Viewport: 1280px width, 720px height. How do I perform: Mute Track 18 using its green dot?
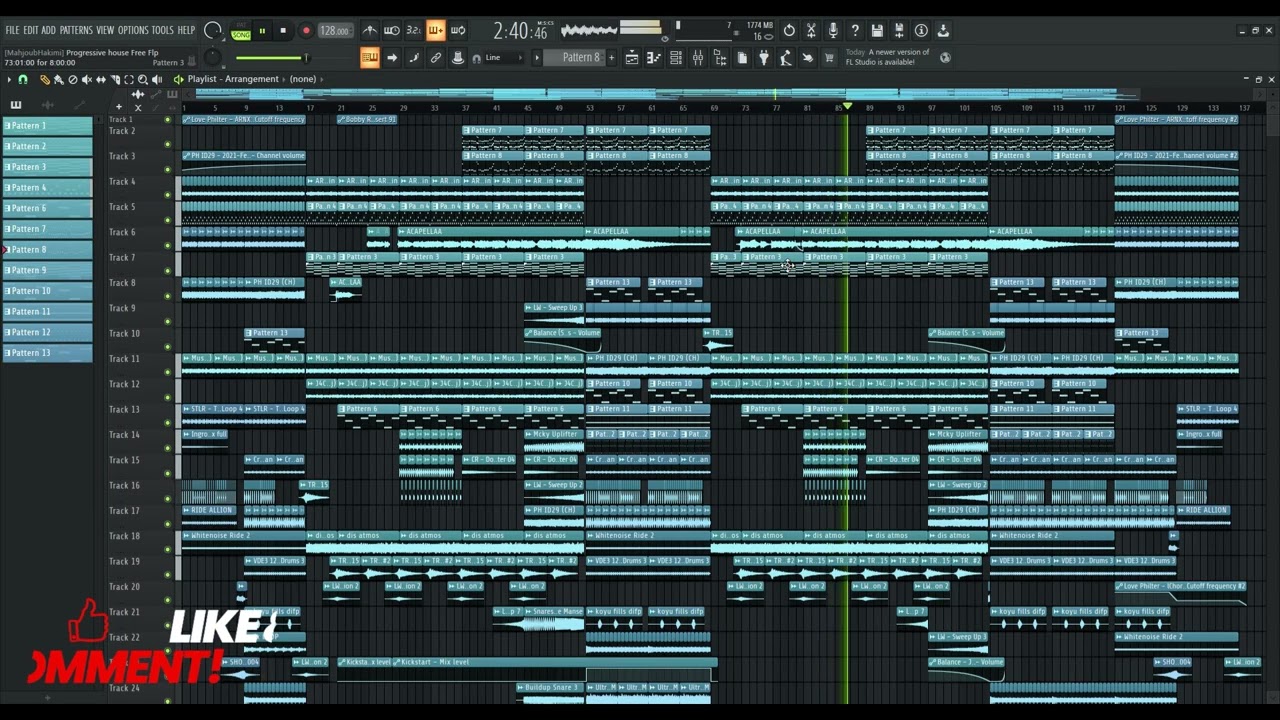click(x=168, y=549)
